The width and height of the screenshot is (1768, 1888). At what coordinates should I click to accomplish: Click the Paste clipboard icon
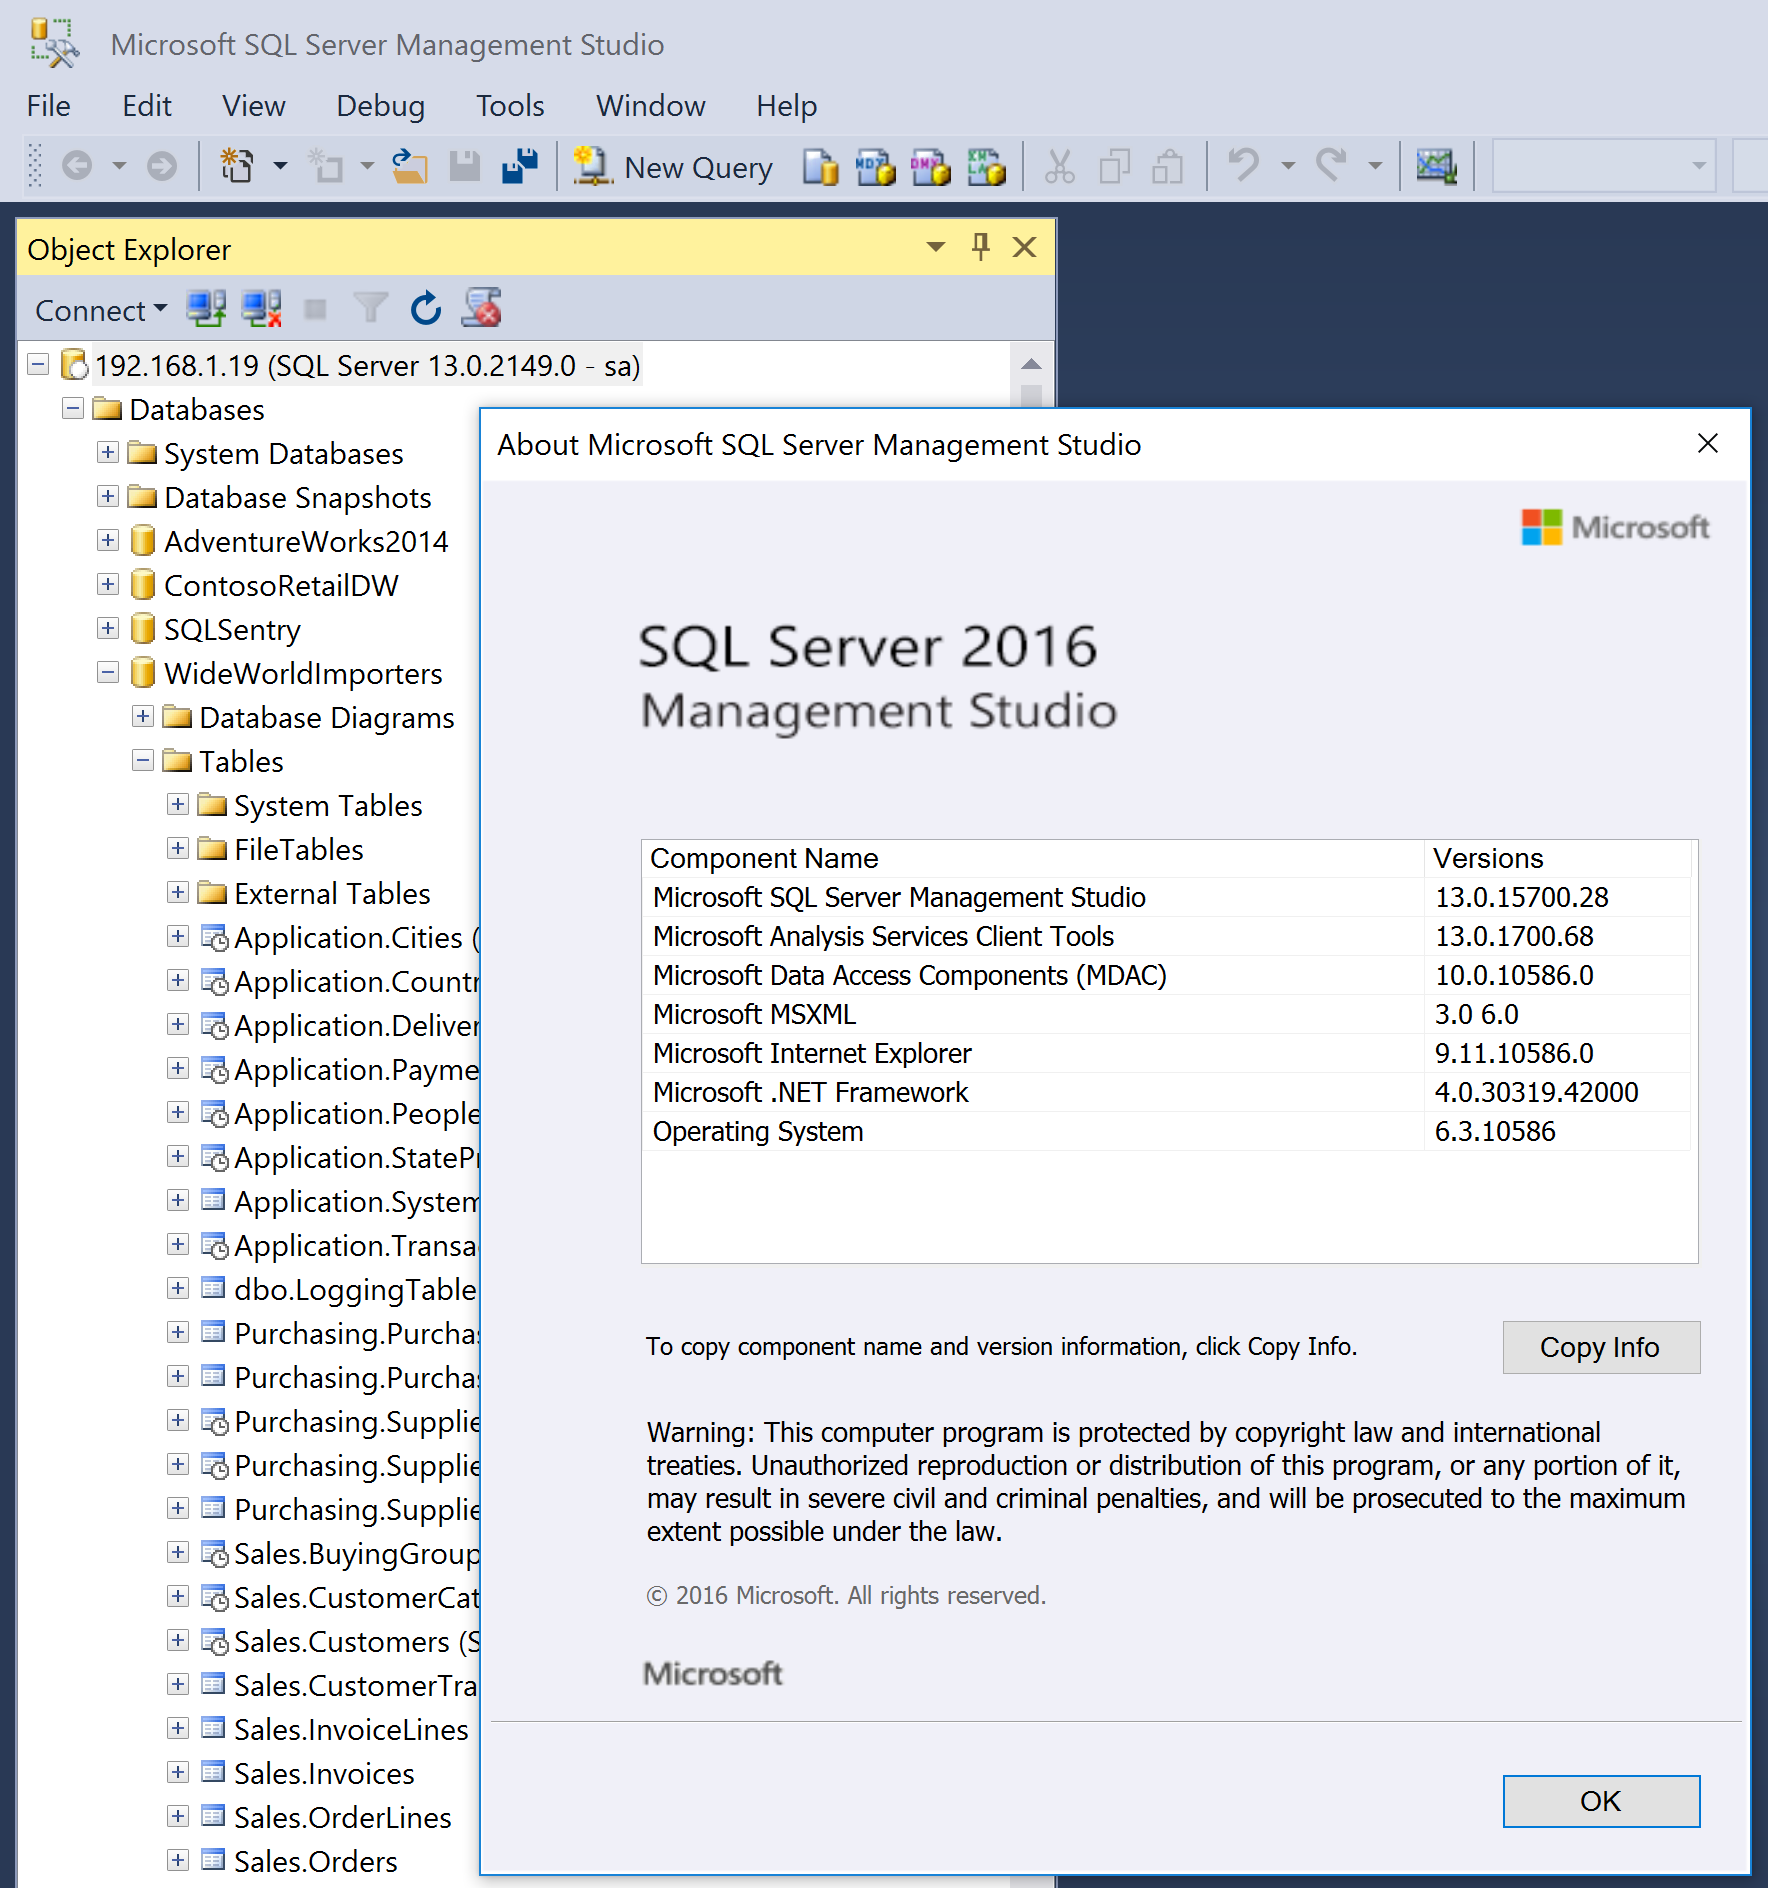coord(1167,166)
